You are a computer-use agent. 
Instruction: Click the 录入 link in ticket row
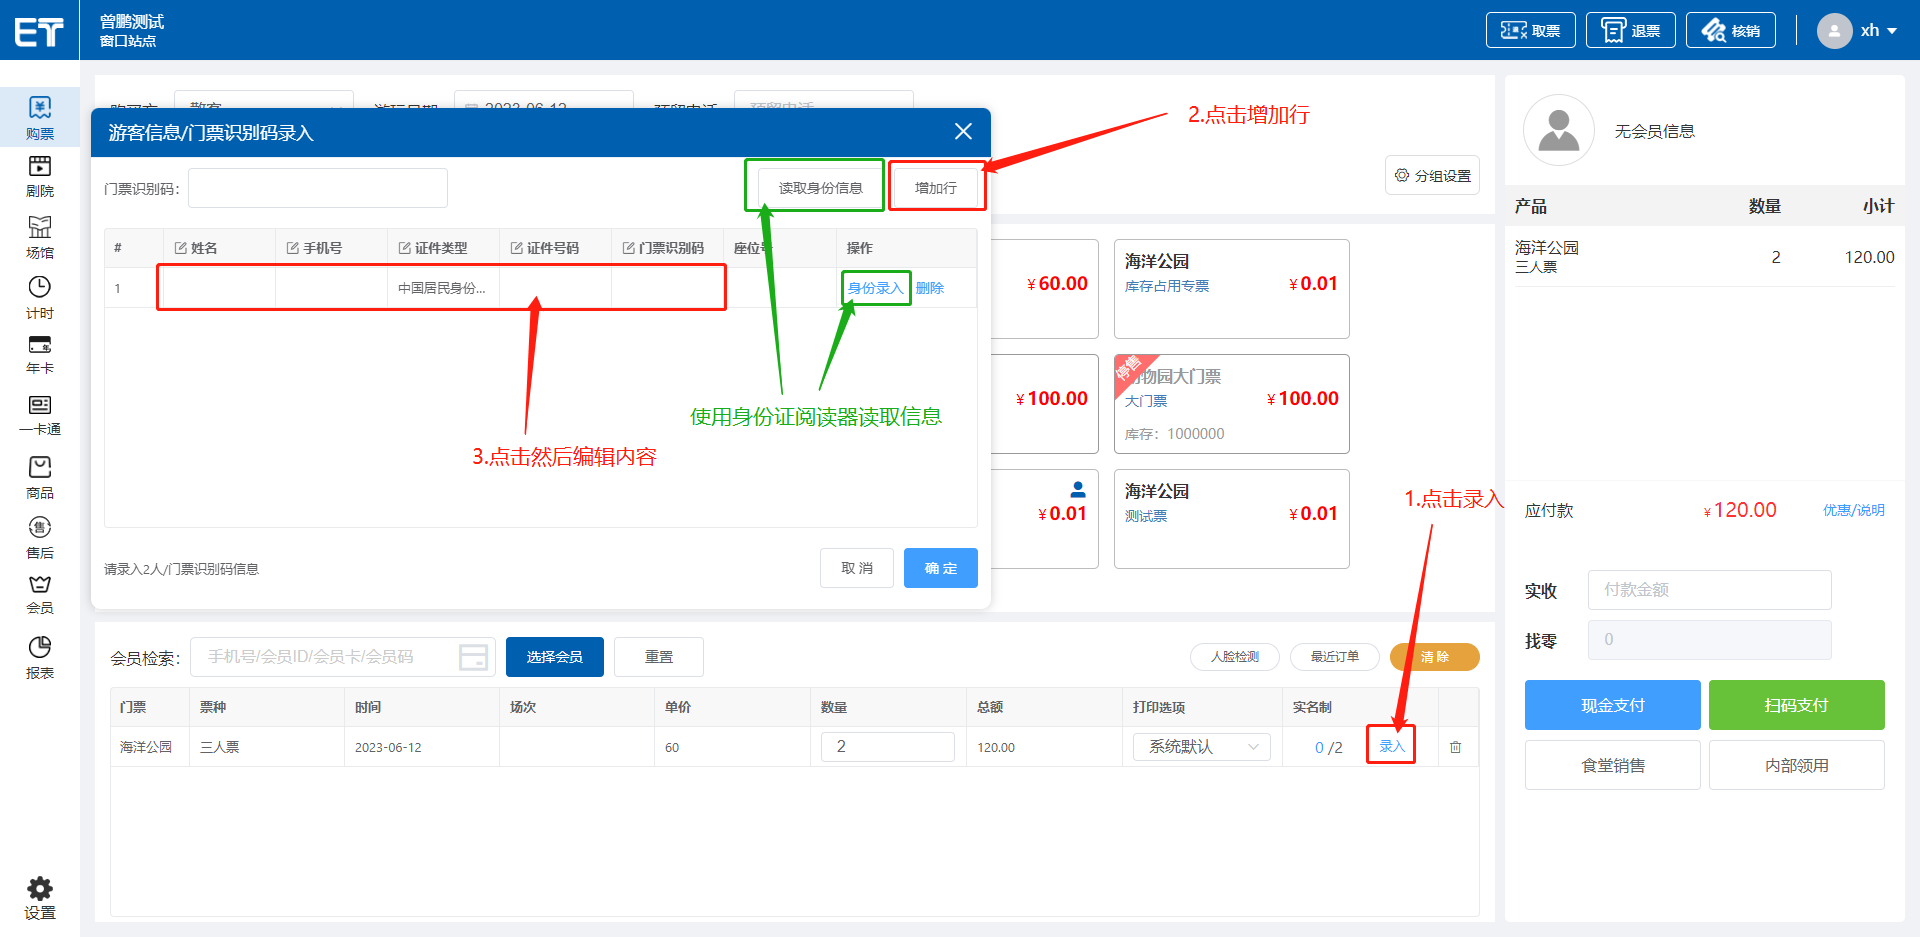[1391, 746]
